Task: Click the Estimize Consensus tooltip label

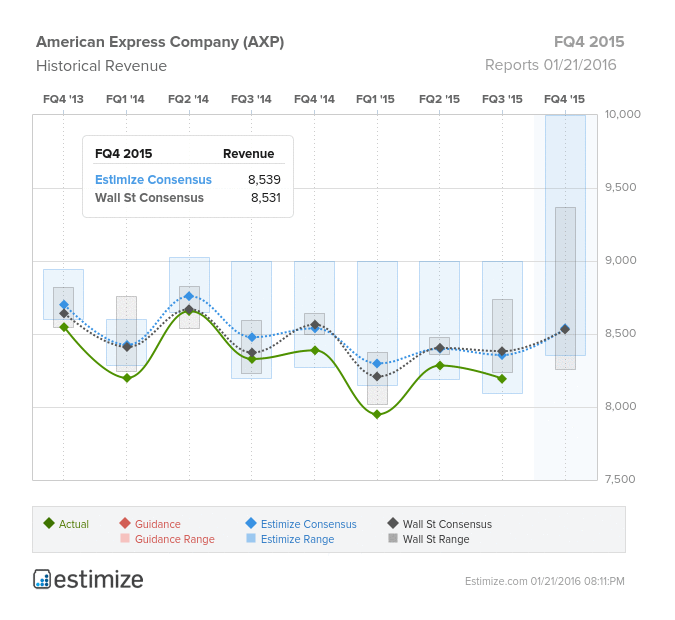Action: (153, 180)
